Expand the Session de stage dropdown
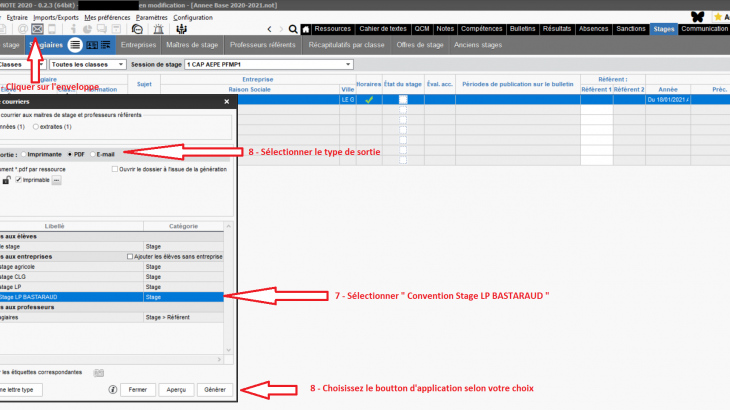 (x=347, y=64)
